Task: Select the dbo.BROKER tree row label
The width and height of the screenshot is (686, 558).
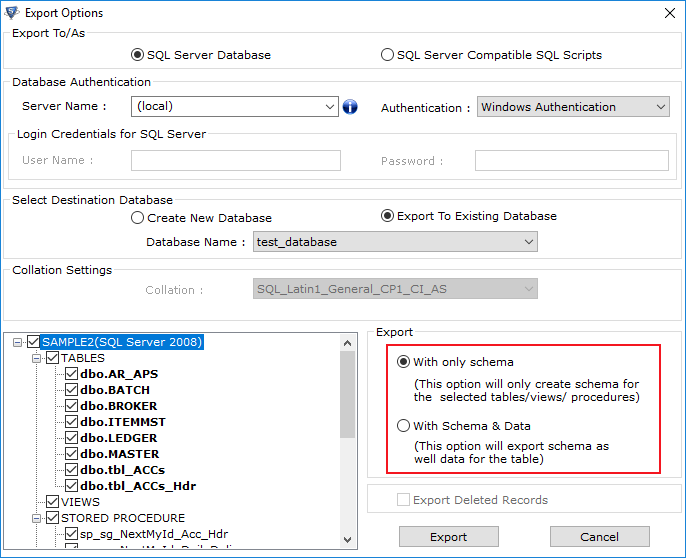Action: (x=119, y=406)
